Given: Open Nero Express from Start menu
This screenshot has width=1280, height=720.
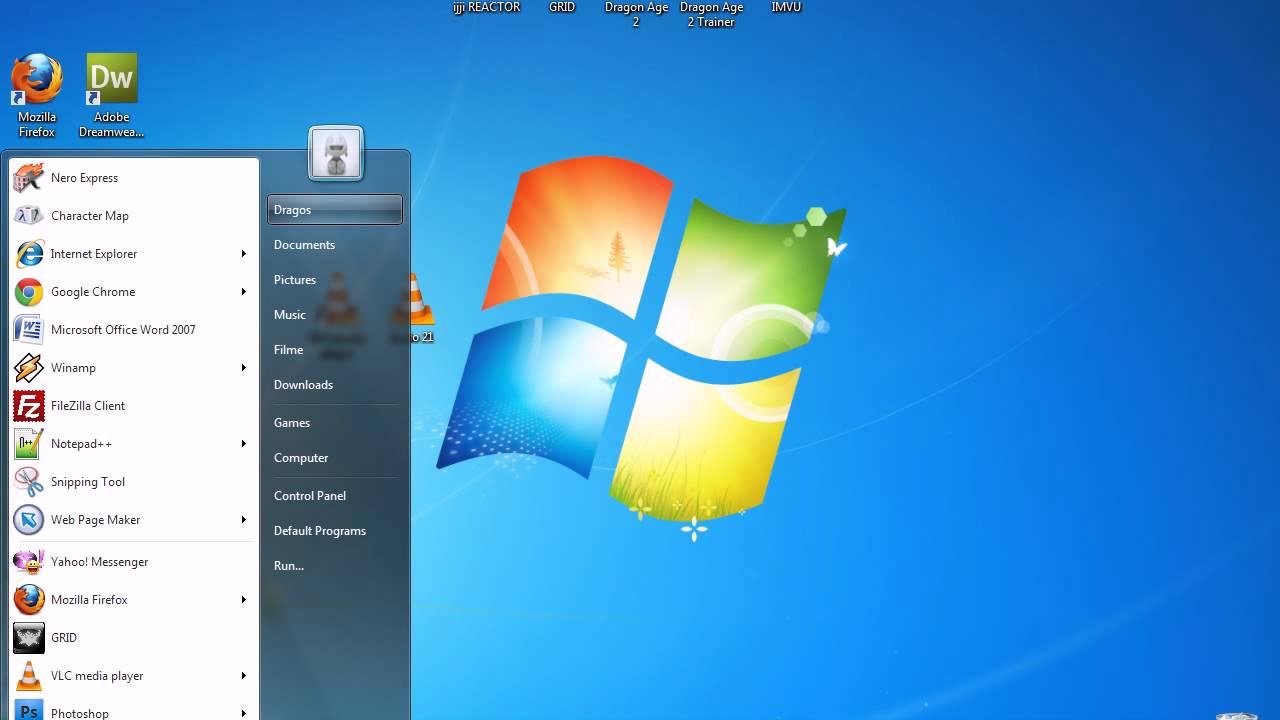Looking at the screenshot, I should coord(133,178).
